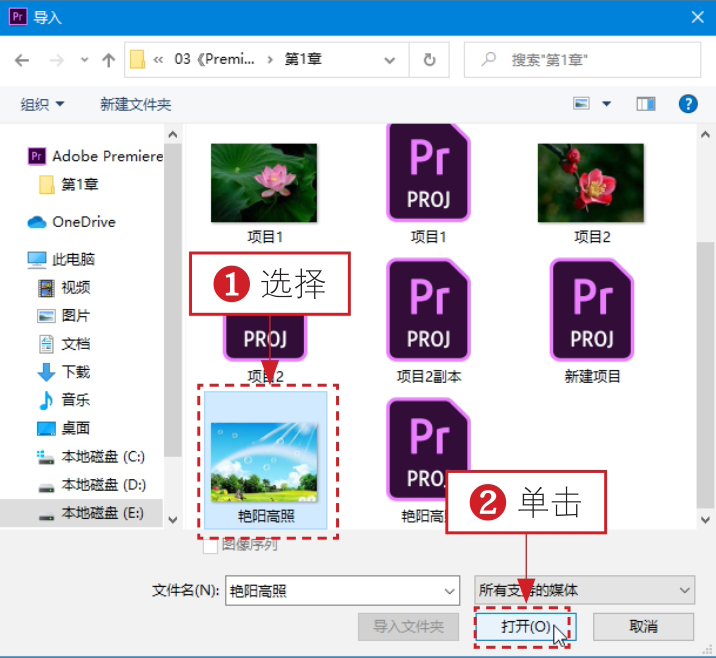Click the Back navigation arrow
The width and height of the screenshot is (716, 658).
(21, 60)
